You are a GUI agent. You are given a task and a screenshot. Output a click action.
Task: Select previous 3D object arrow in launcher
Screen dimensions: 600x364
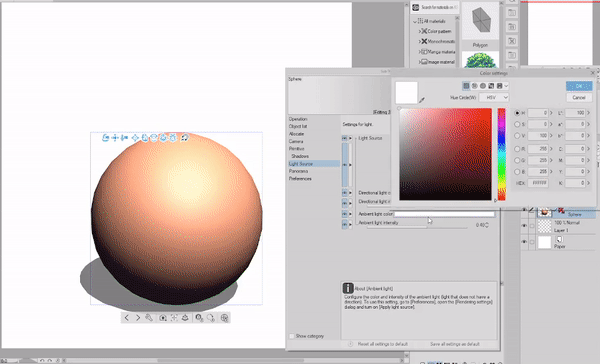click(127, 318)
